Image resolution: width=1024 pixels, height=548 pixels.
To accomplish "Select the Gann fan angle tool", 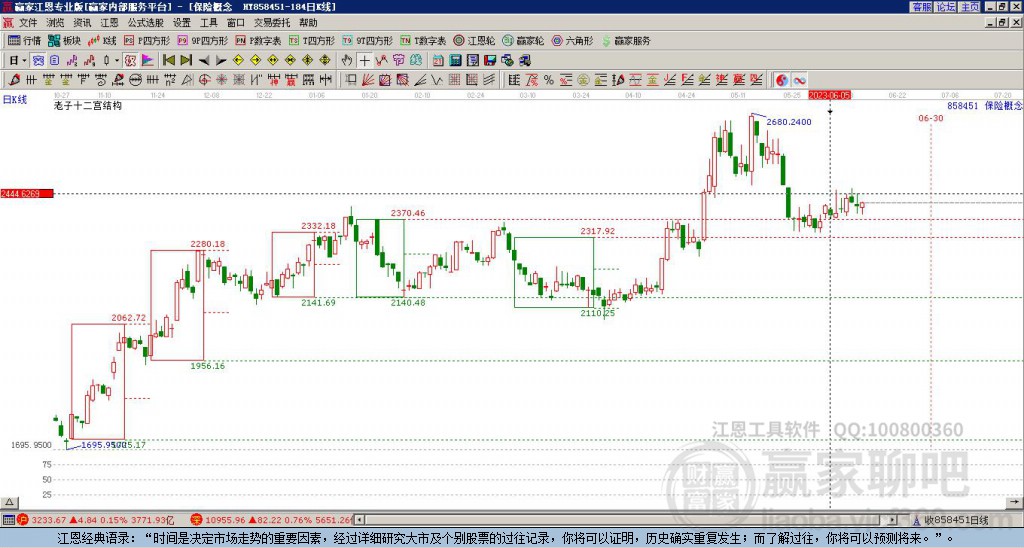I will coord(369,80).
